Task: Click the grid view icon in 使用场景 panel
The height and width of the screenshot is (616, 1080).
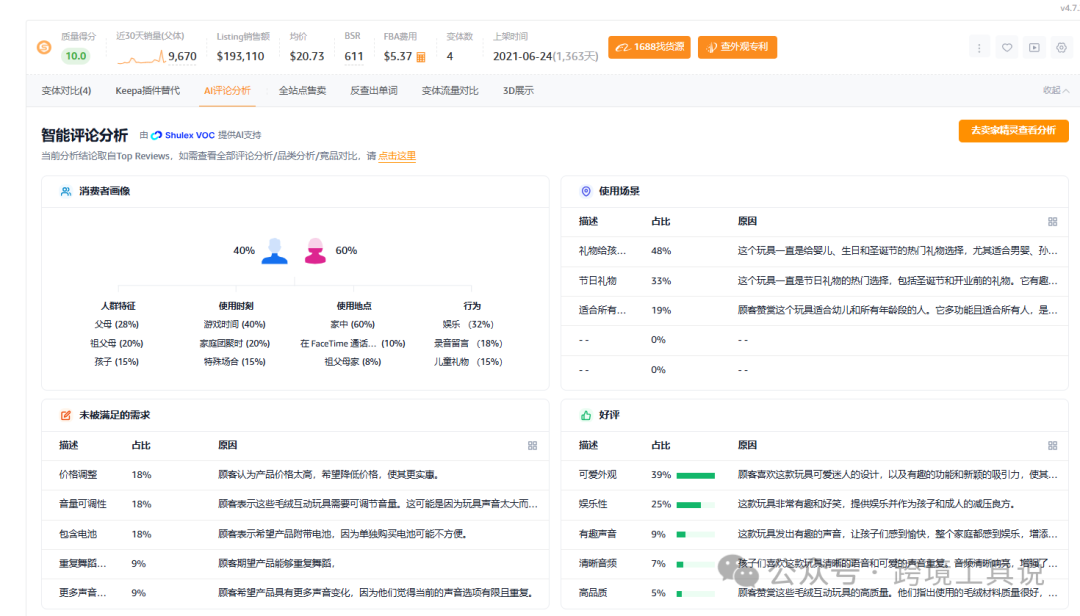Action: [1052, 221]
